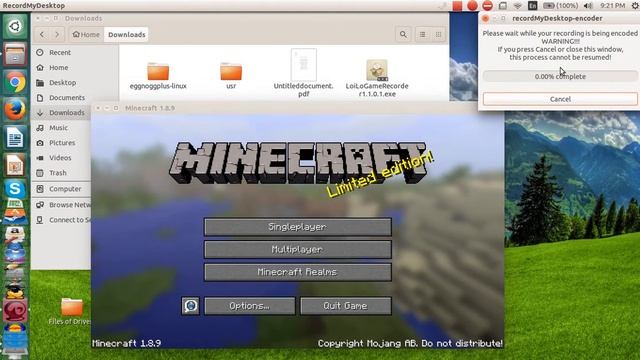Open the usr folder in Downloads
640x360 pixels.
point(231,76)
